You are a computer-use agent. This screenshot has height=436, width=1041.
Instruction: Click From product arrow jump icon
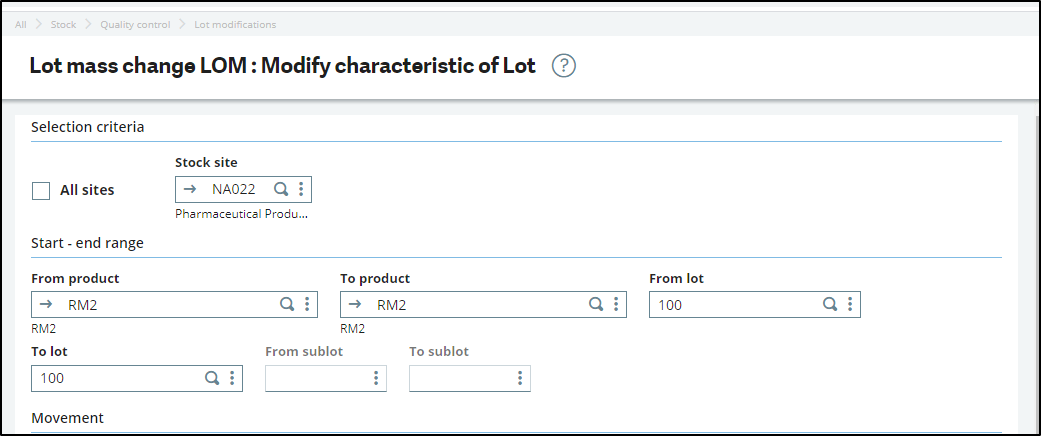[x=45, y=304]
